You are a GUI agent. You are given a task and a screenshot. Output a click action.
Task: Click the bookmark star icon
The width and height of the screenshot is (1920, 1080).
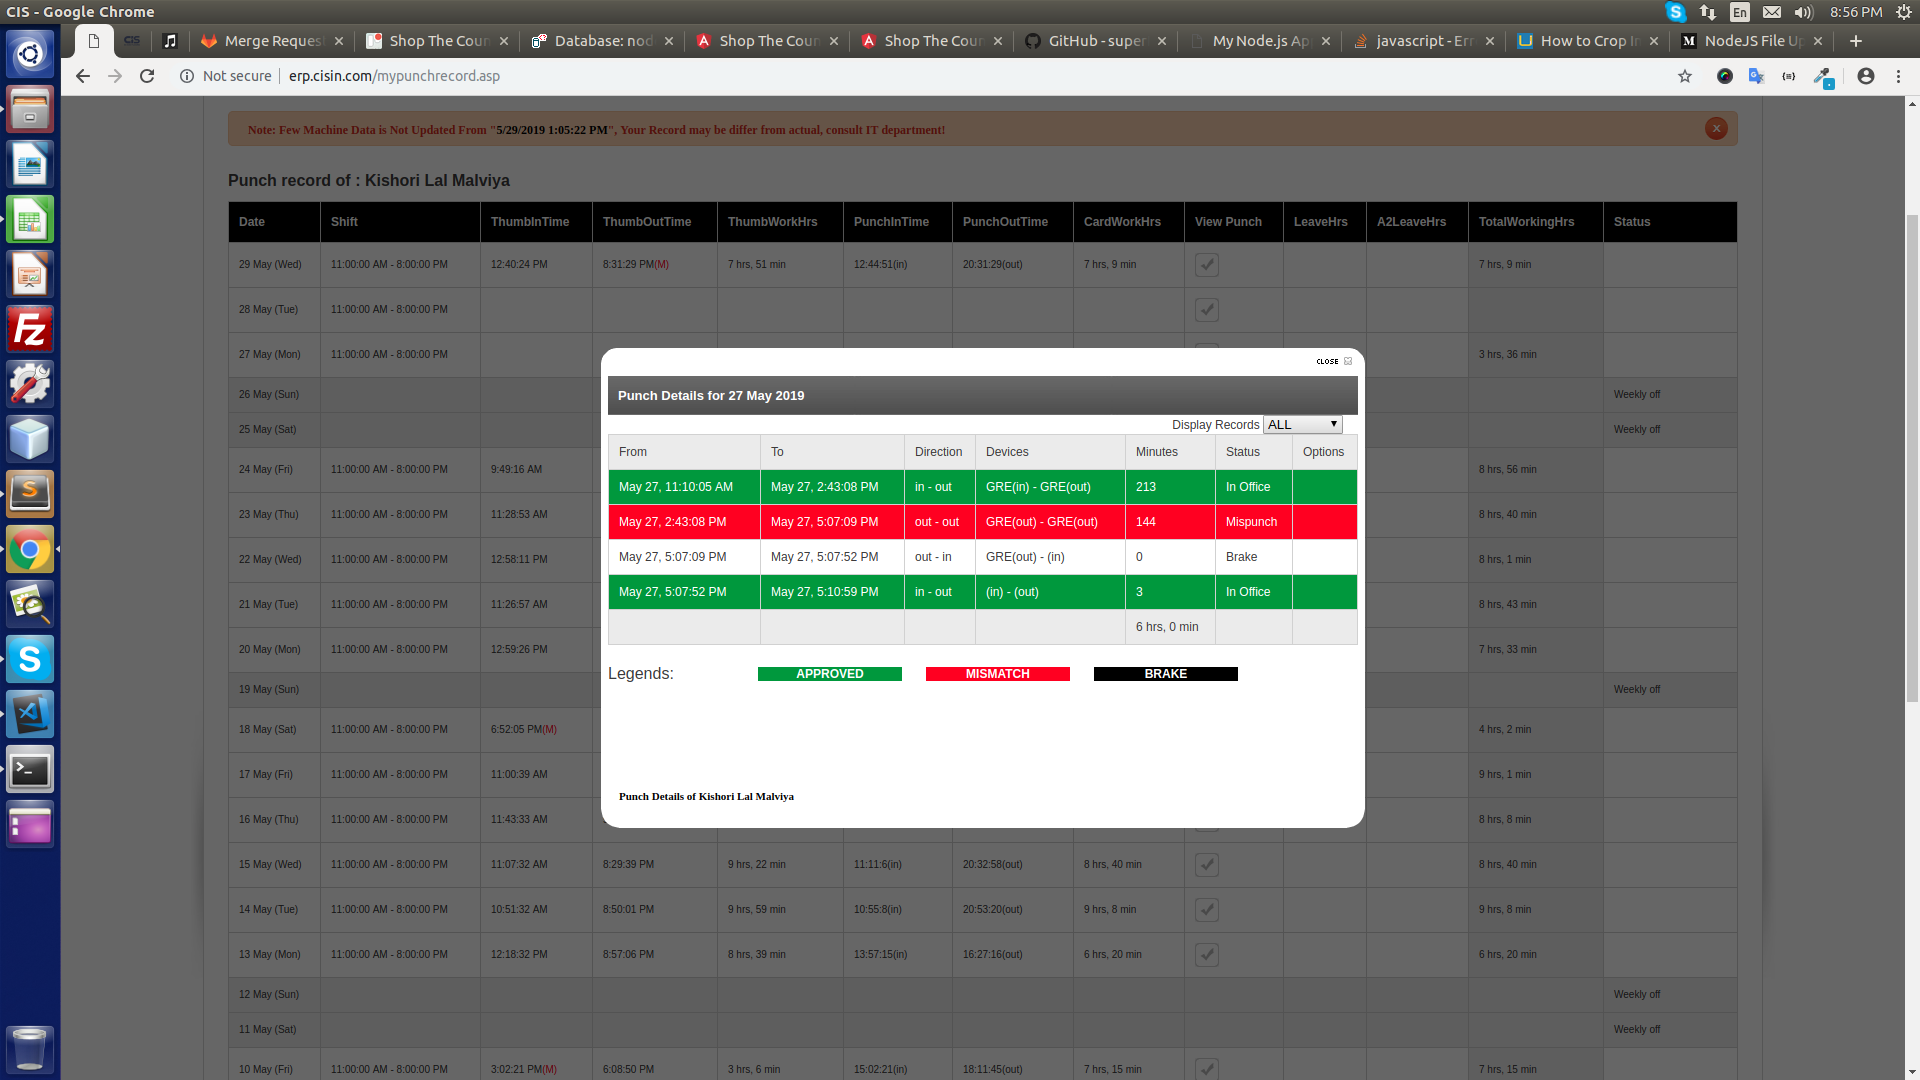(1685, 76)
